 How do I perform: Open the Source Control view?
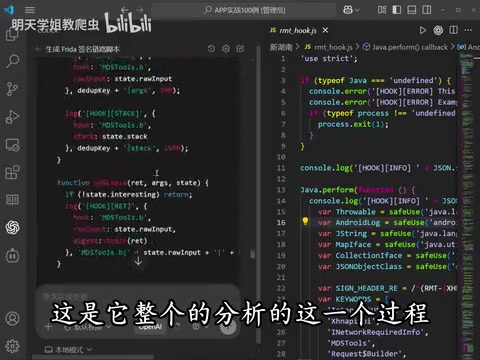point(13,89)
